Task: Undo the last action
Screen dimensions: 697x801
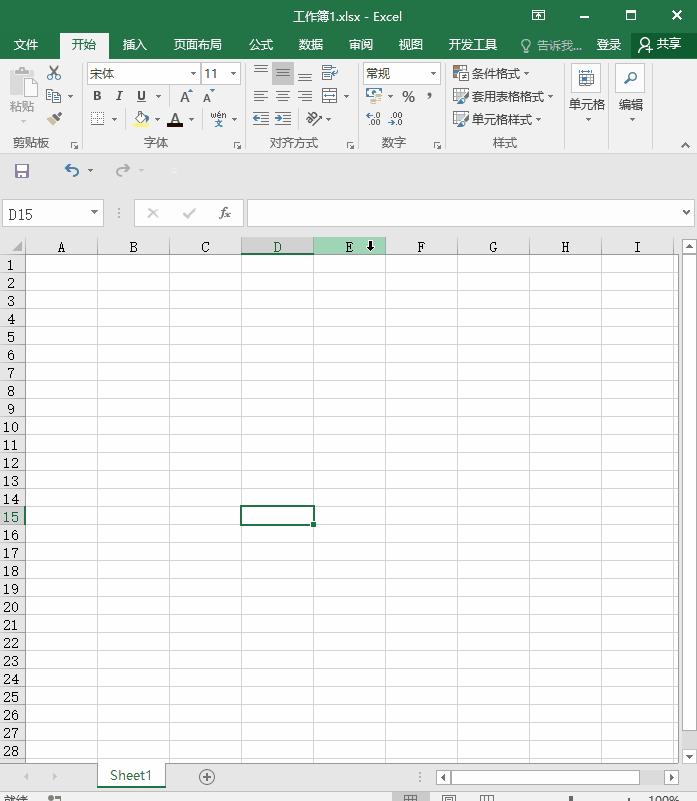Action: click(x=71, y=171)
